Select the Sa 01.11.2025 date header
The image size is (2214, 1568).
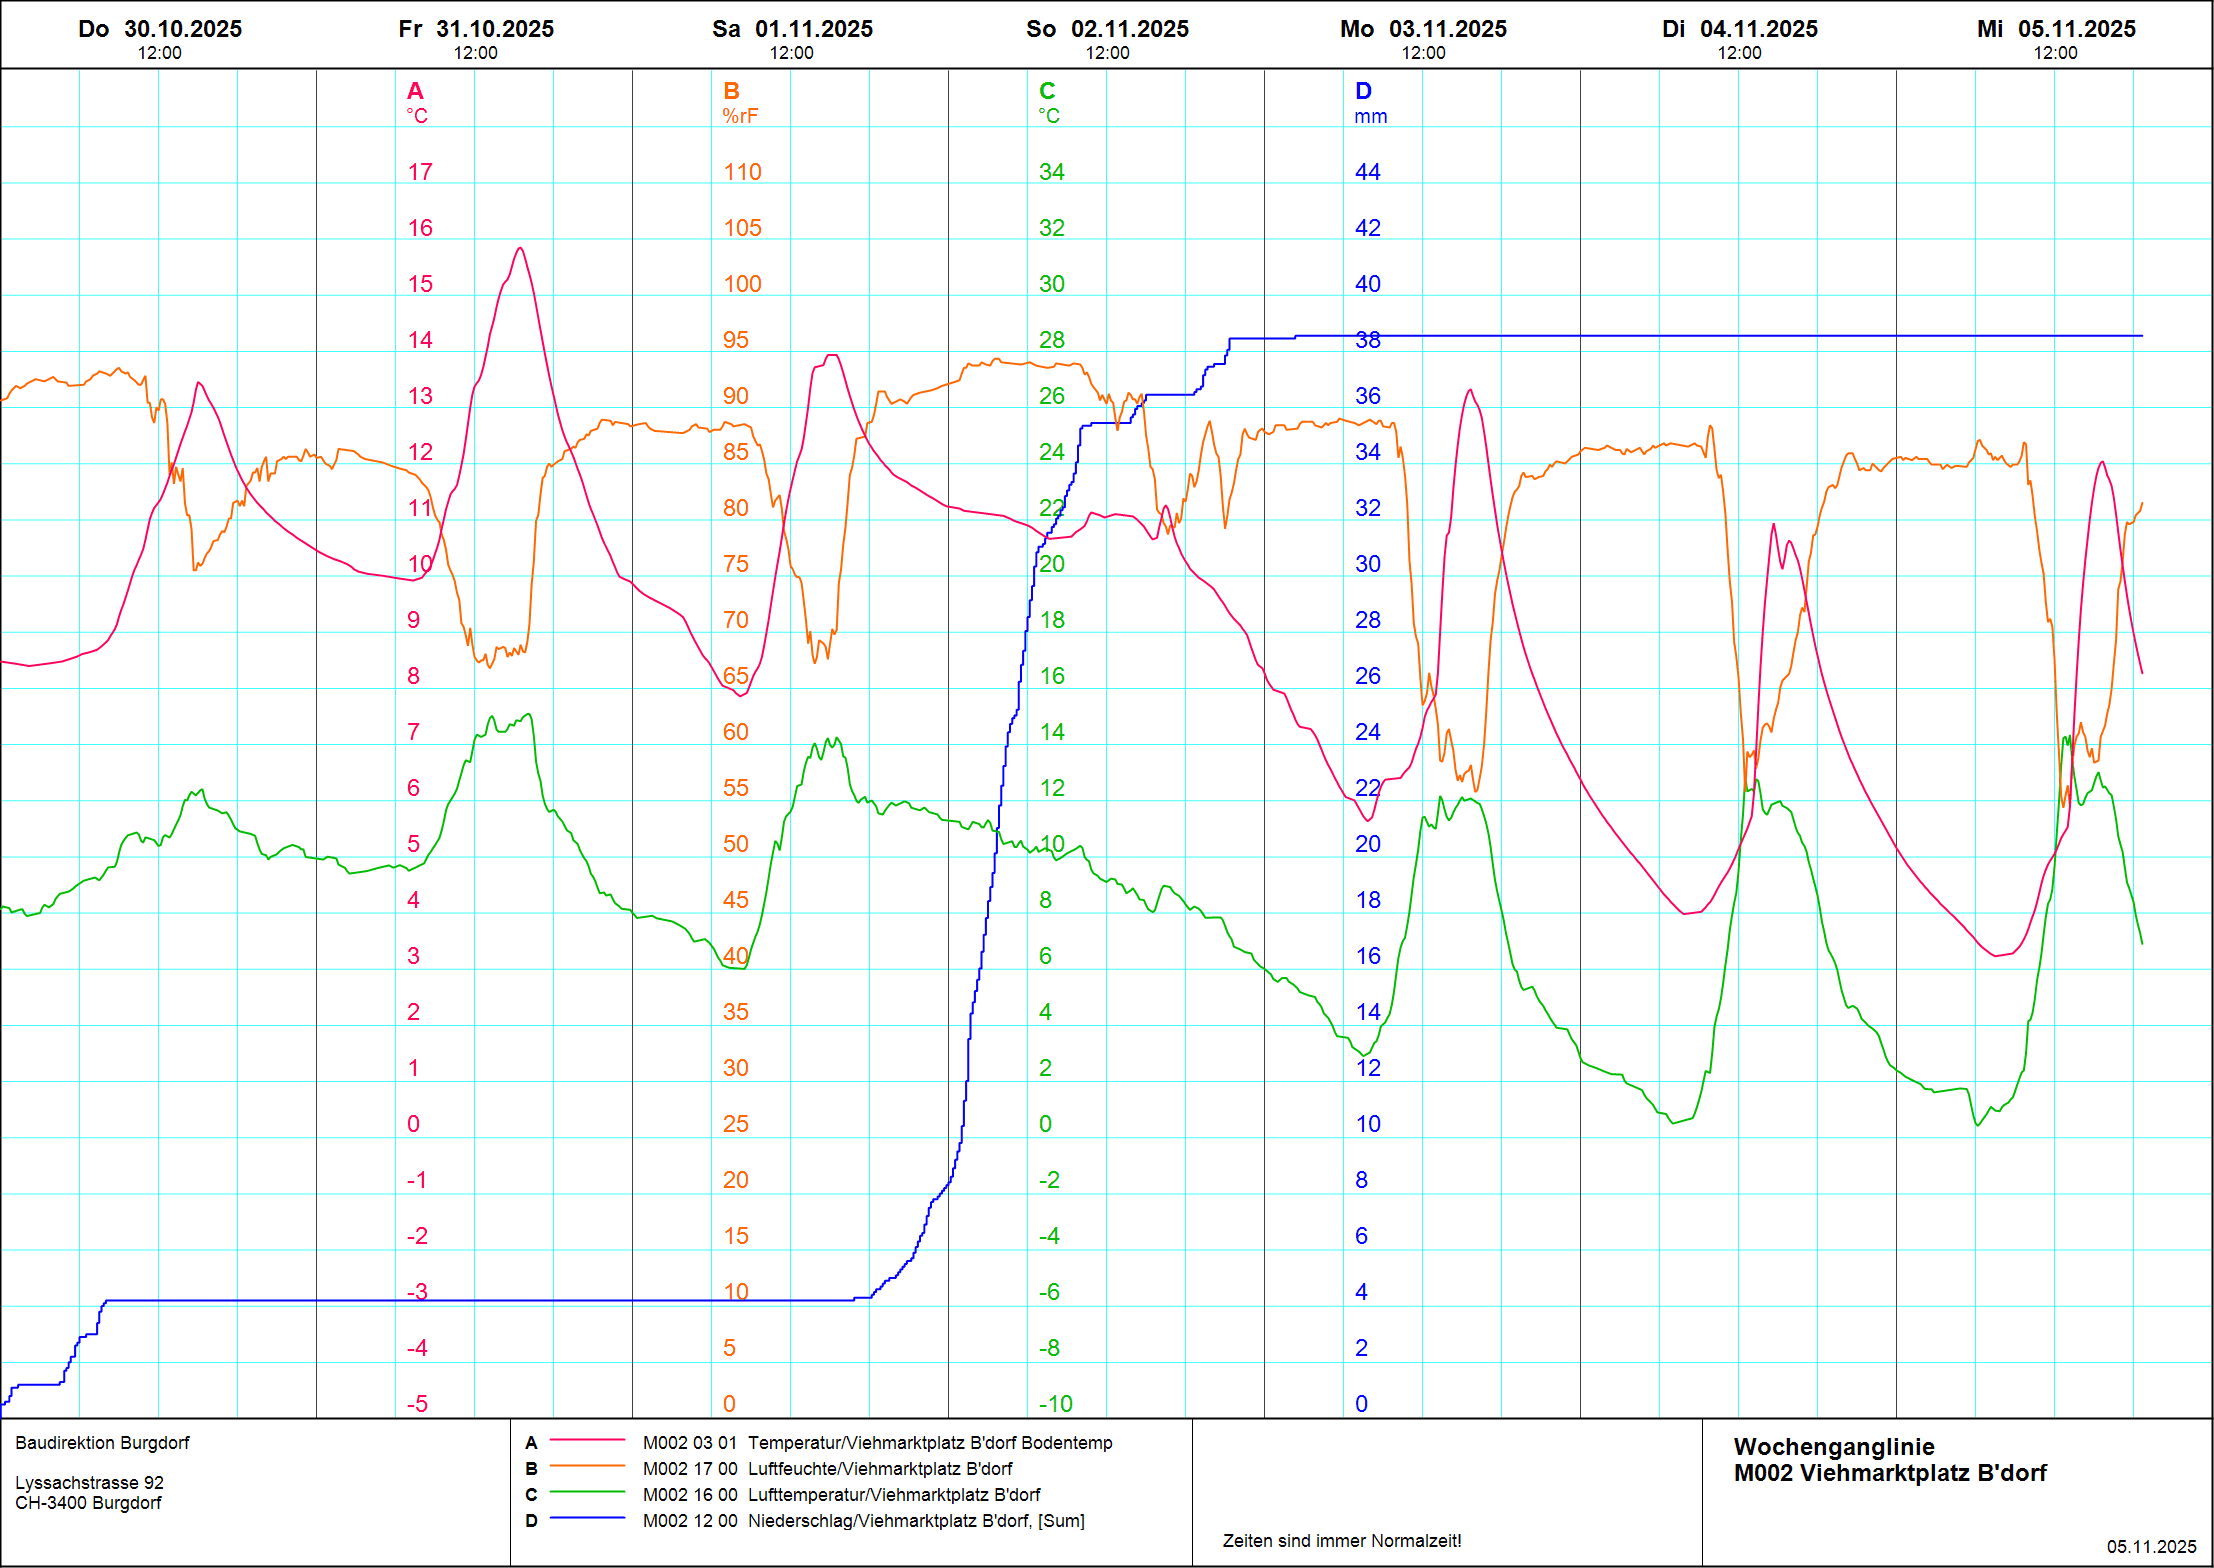pos(792,30)
